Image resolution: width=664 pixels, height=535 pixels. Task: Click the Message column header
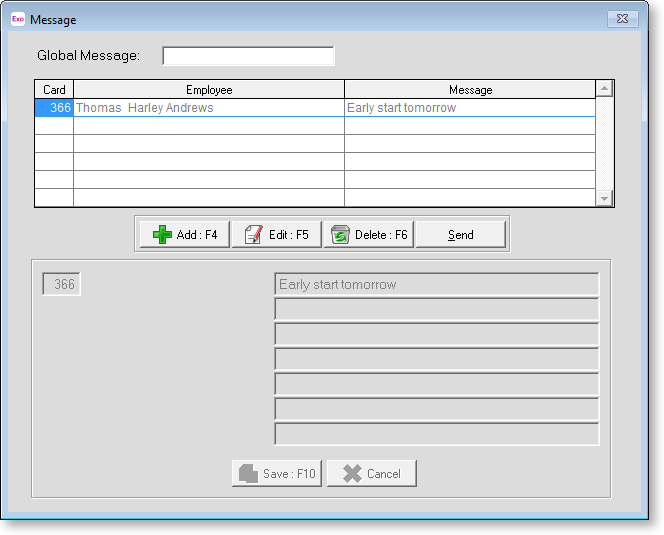pos(469,90)
